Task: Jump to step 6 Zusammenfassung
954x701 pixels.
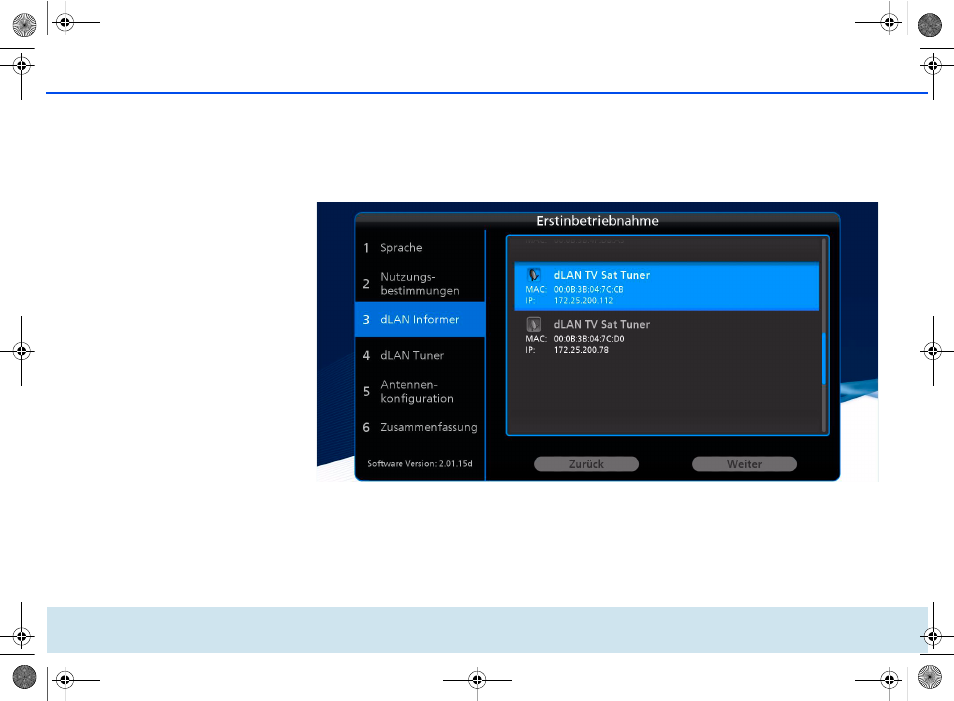Action: coord(420,427)
